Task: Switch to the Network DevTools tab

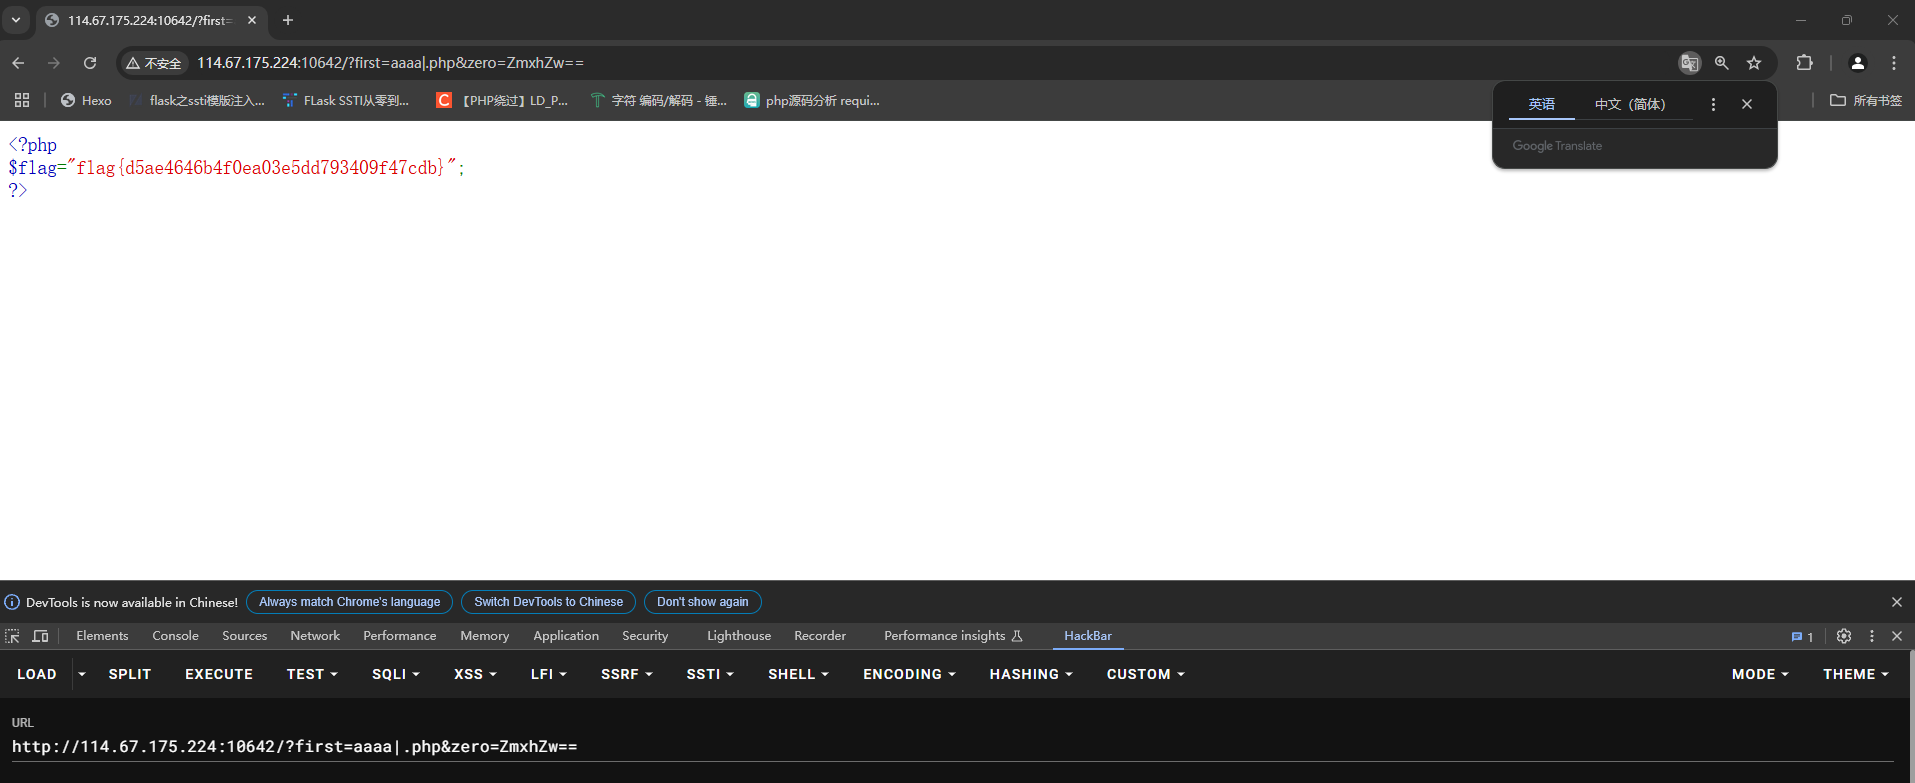Action: [x=315, y=636]
